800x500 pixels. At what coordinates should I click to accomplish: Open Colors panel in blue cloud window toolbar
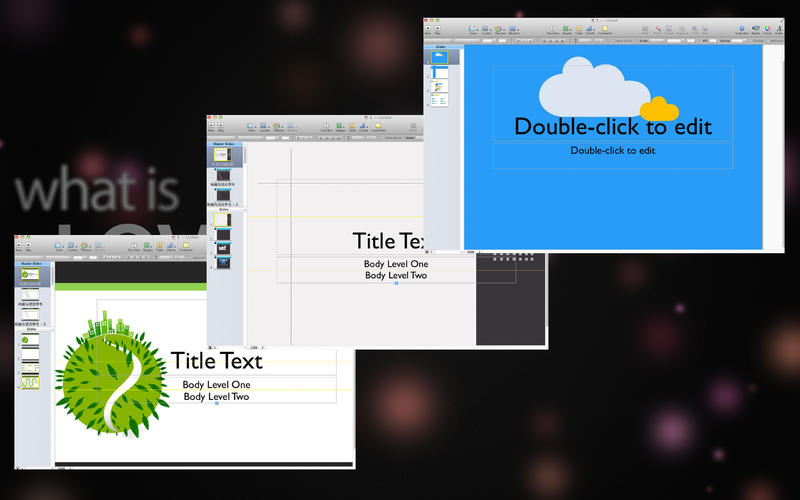(x=768, y=29)
